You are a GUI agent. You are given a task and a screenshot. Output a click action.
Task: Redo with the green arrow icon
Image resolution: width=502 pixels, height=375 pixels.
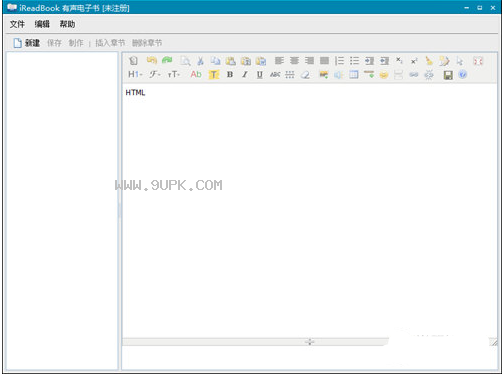(167, 61)
